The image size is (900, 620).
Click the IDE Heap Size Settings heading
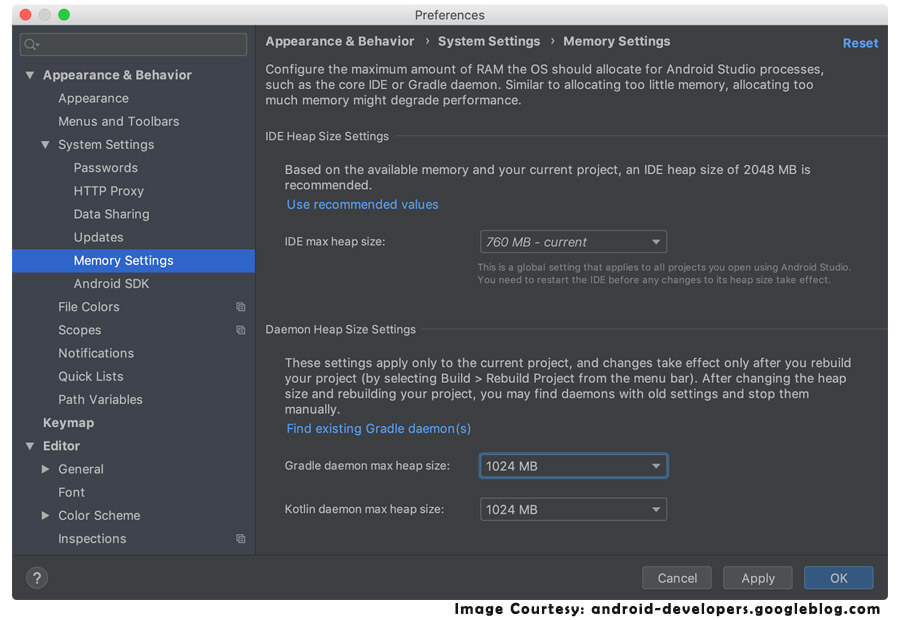tap(327, 136)
